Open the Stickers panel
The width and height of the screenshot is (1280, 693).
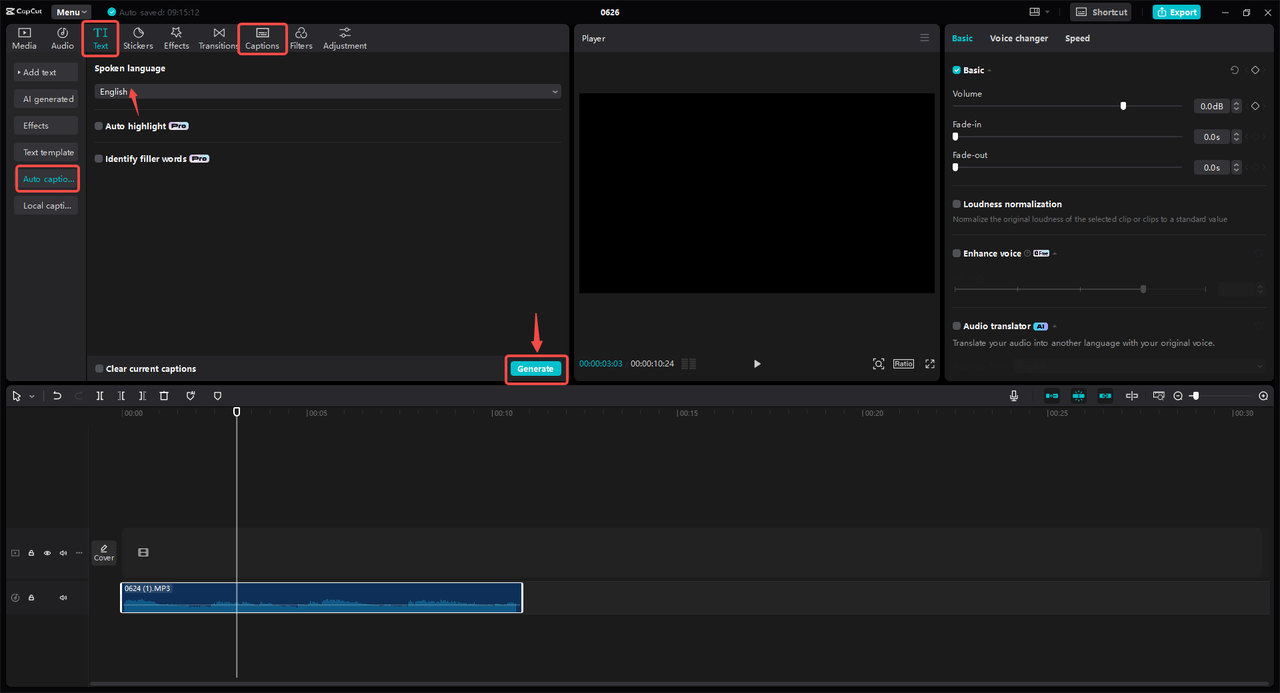point(138,39)
